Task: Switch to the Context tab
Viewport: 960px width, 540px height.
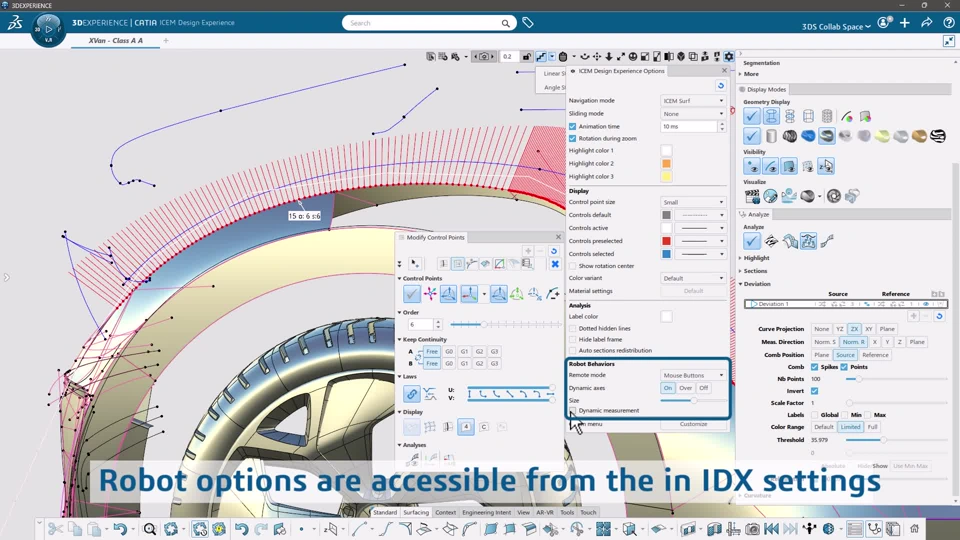Action: click(445, 512)
